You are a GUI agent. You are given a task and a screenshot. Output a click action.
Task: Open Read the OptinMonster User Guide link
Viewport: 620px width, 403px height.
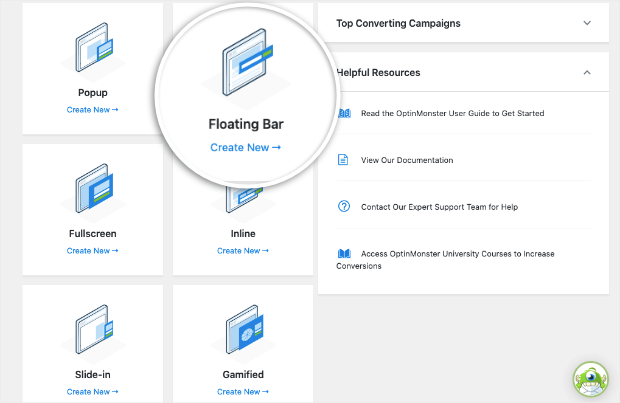(453, 114)
